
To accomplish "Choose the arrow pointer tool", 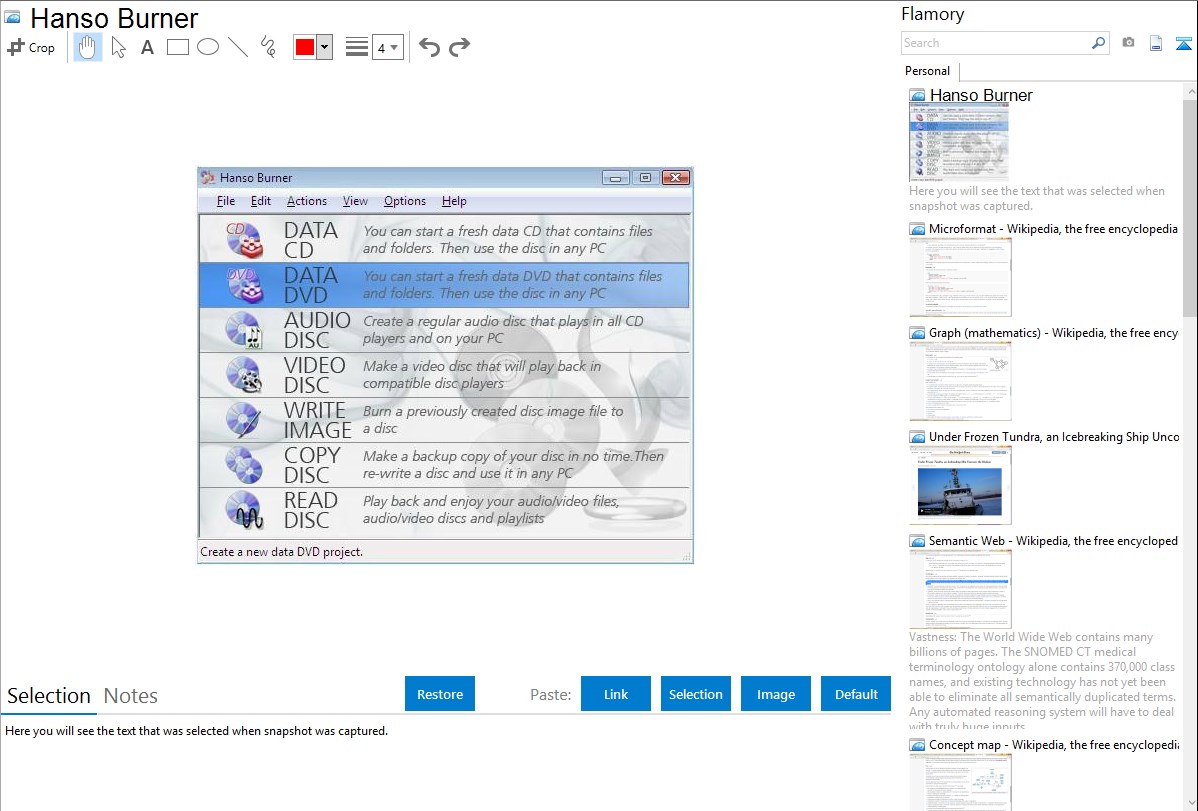I will coord(118,47).
